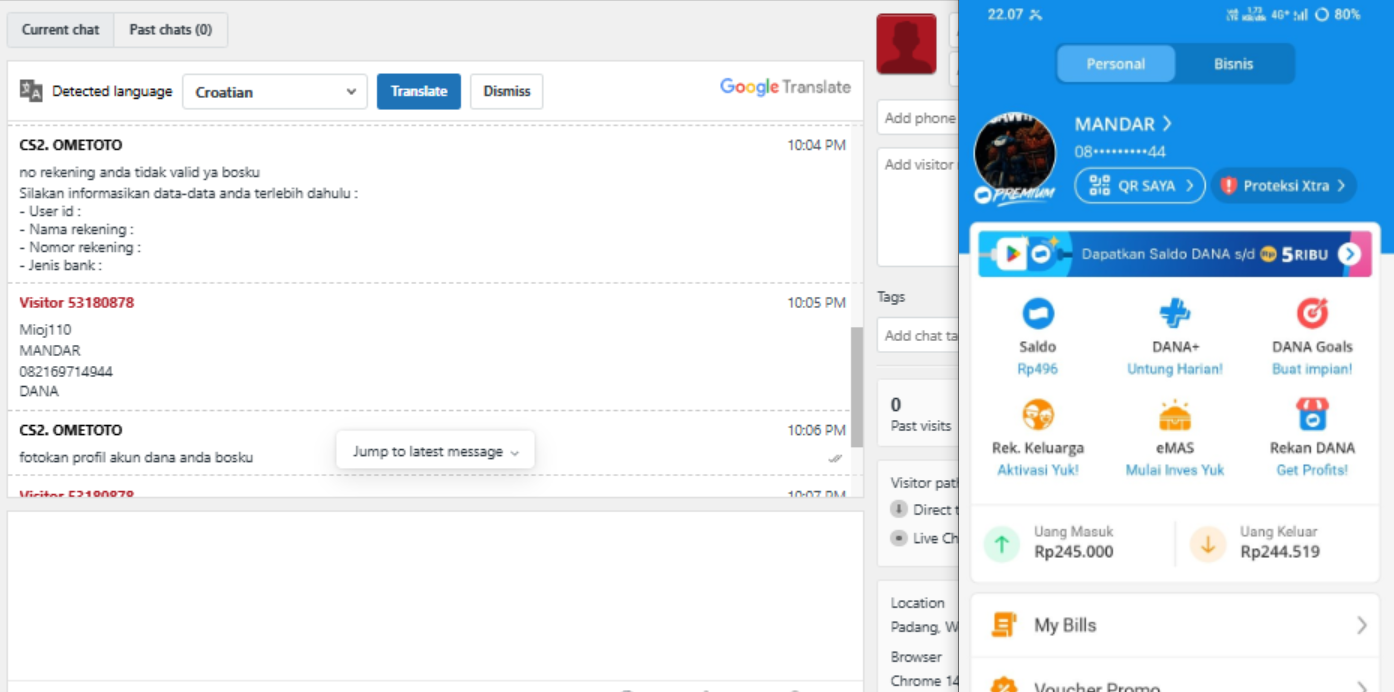Switch to the Current chat tab

61,30
